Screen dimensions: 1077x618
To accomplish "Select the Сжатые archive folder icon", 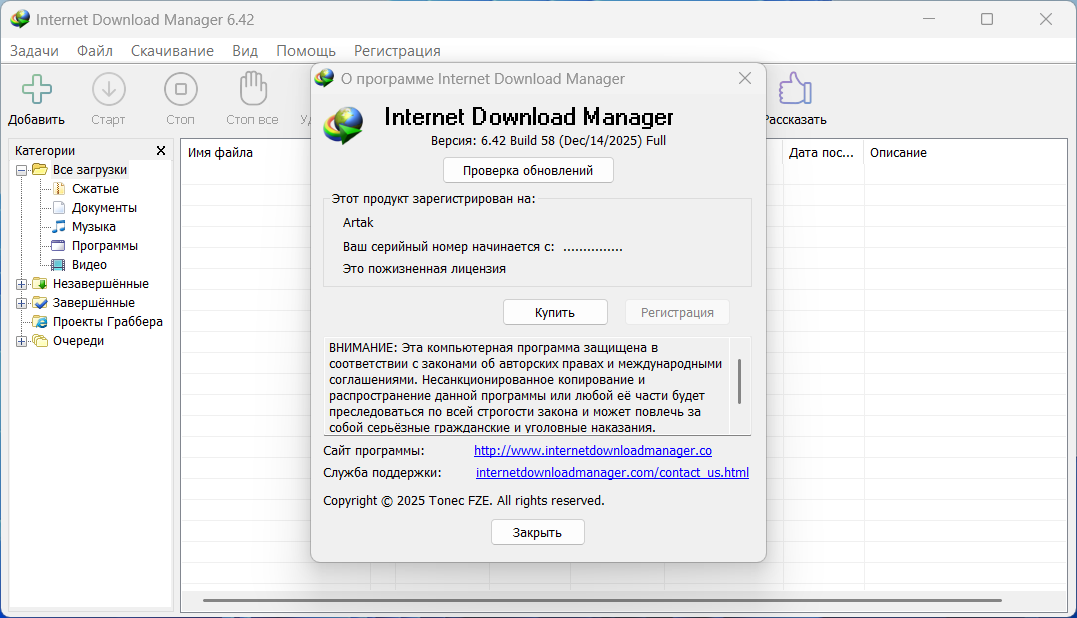I will pos(59,189).
